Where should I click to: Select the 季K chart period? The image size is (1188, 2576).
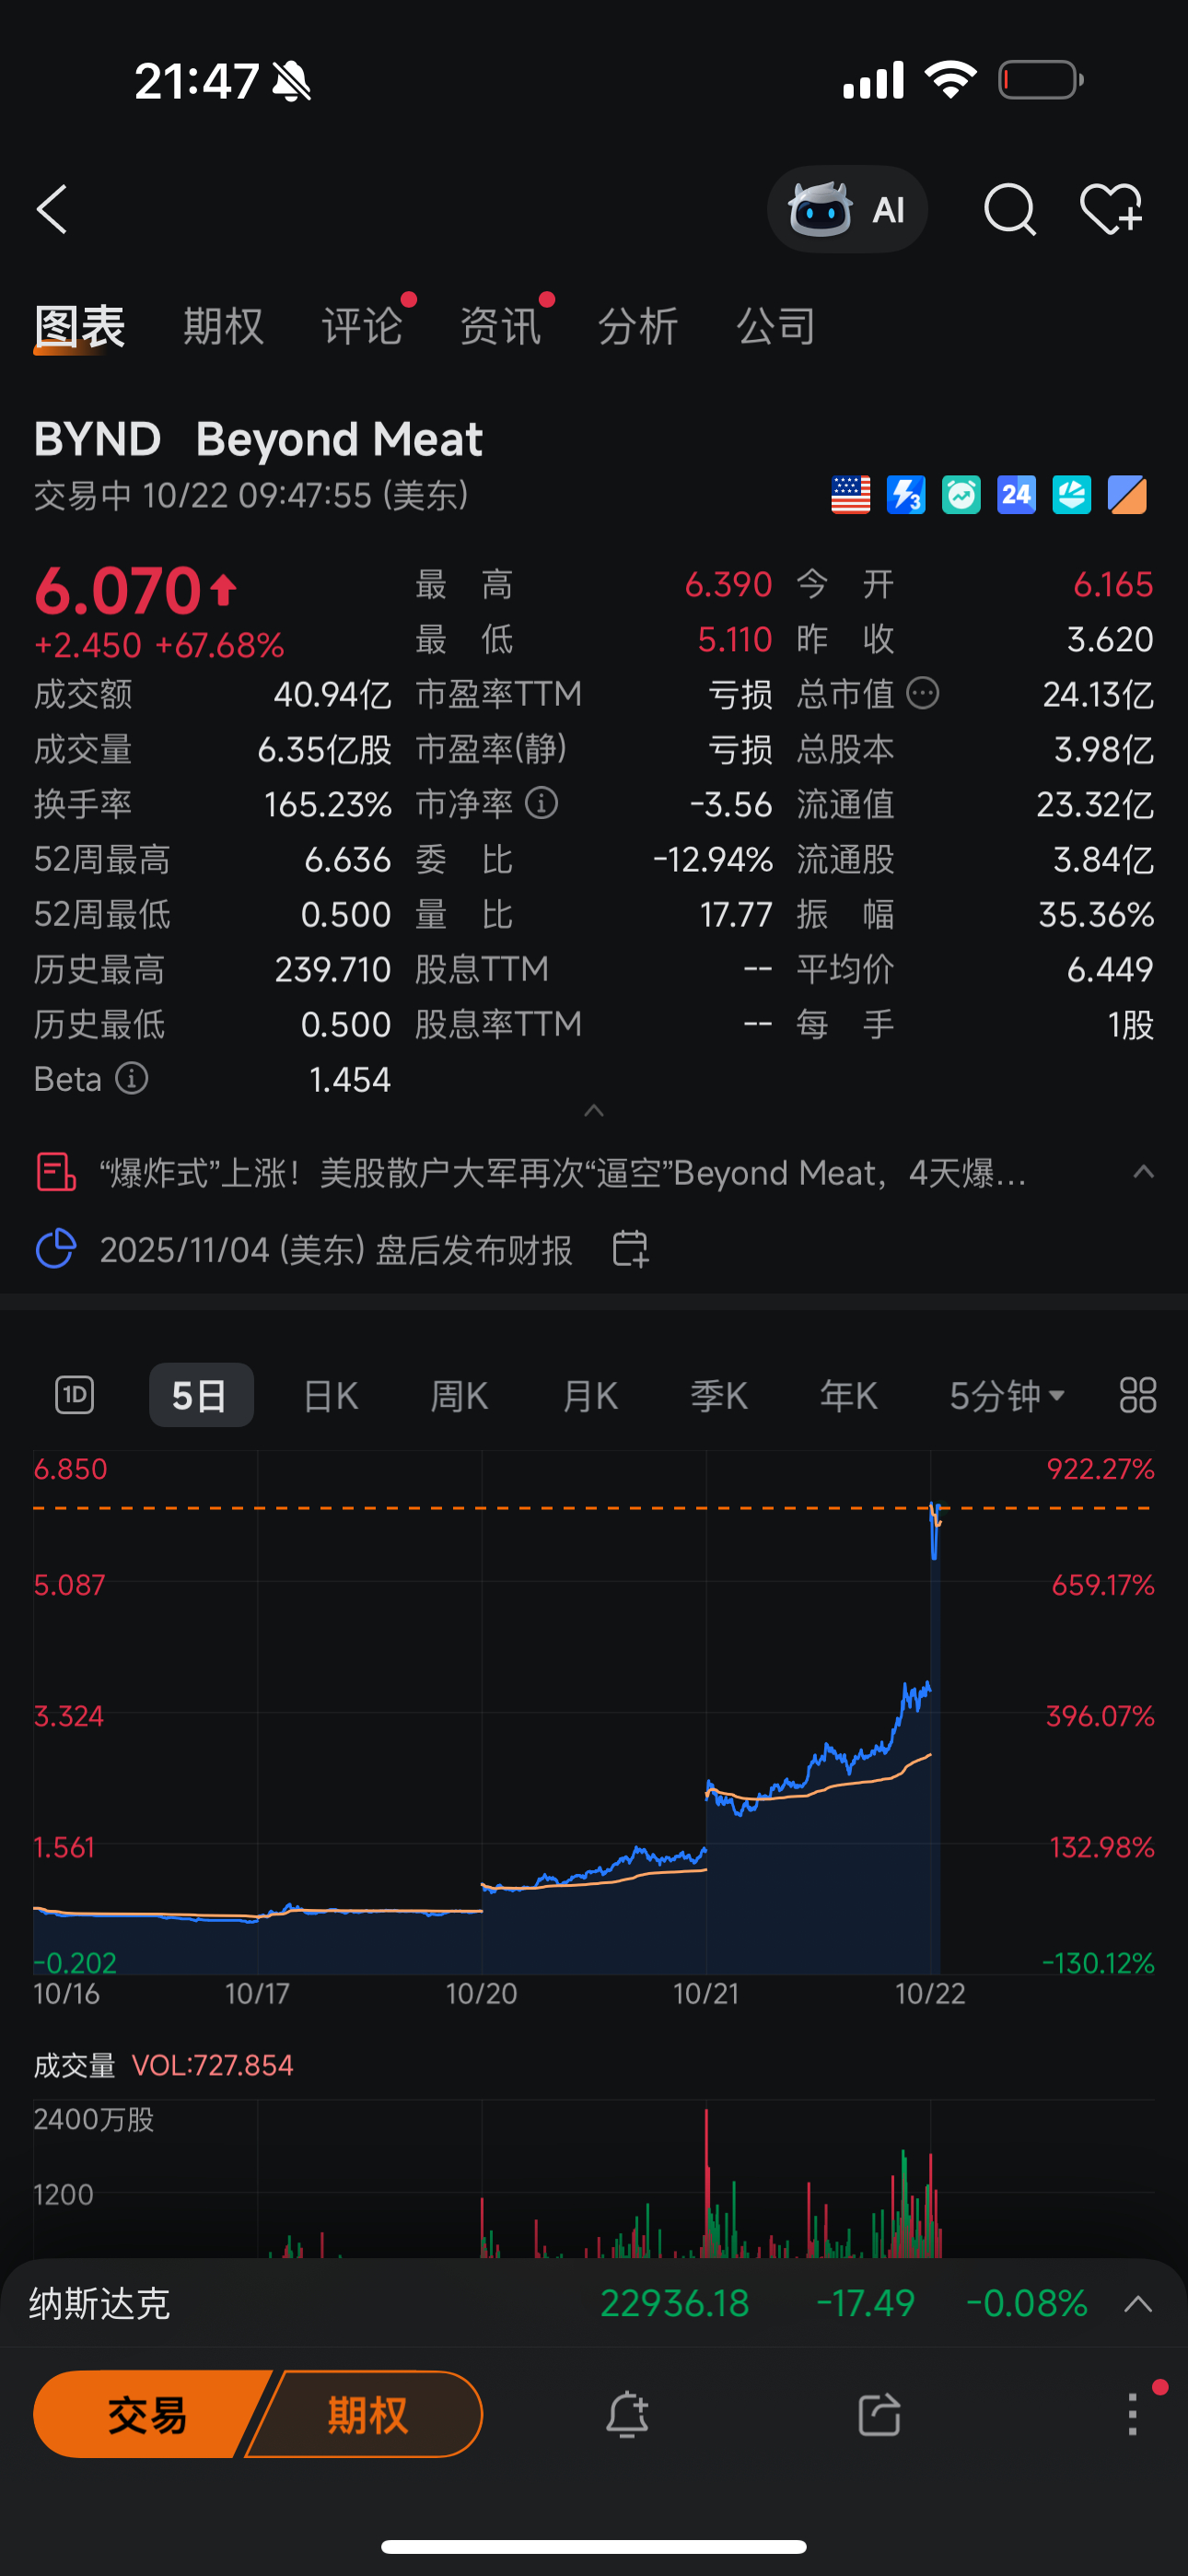(719, 1395)
